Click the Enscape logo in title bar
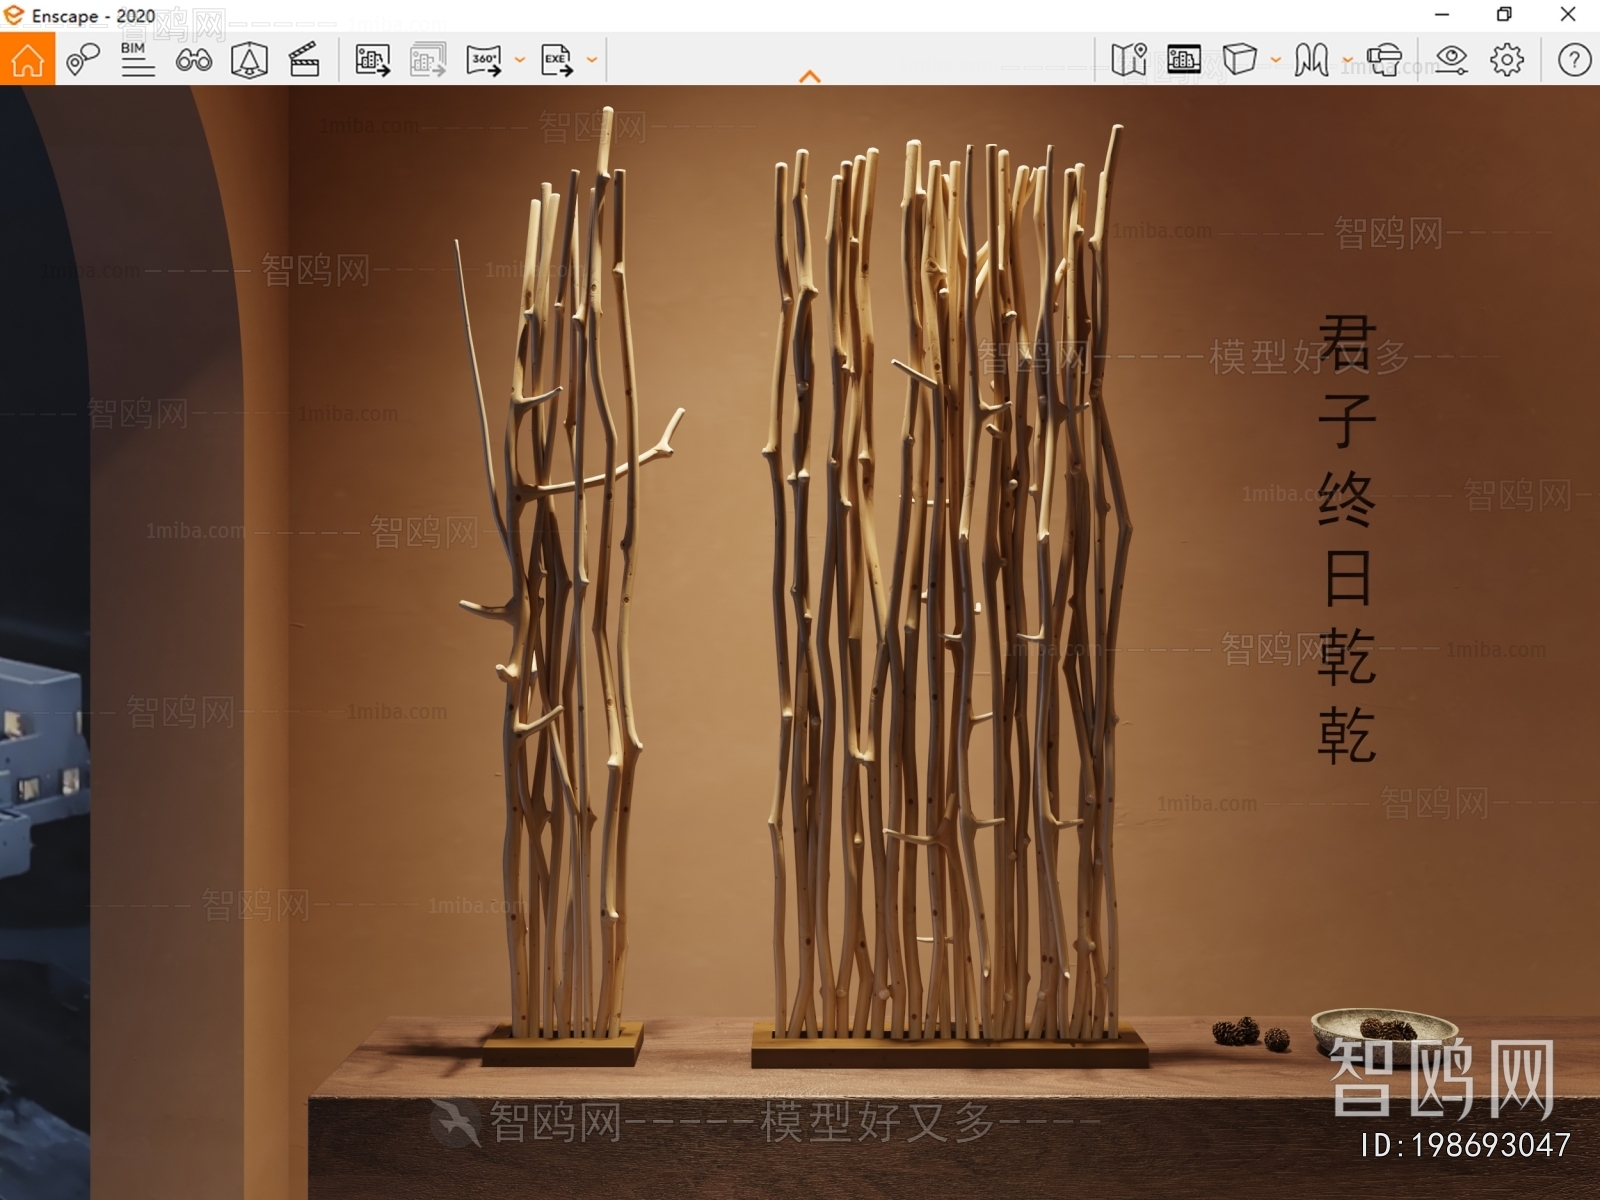Image resolution: width=1600 pixels, height=1200 pixels. coord(14,15)
